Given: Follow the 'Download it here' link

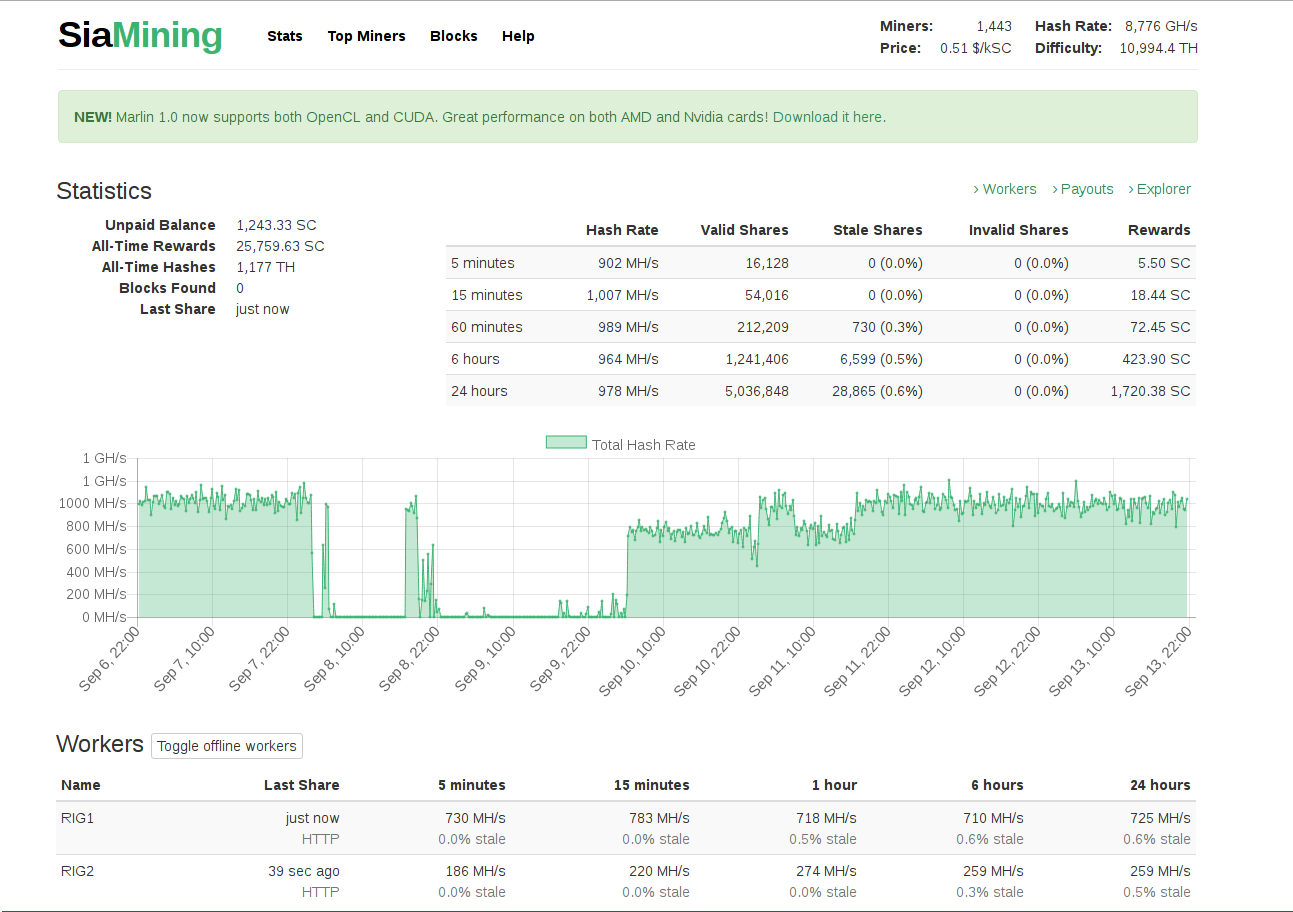Looking at the screenshot, I should pyautogui.click(x=828, y=117).
